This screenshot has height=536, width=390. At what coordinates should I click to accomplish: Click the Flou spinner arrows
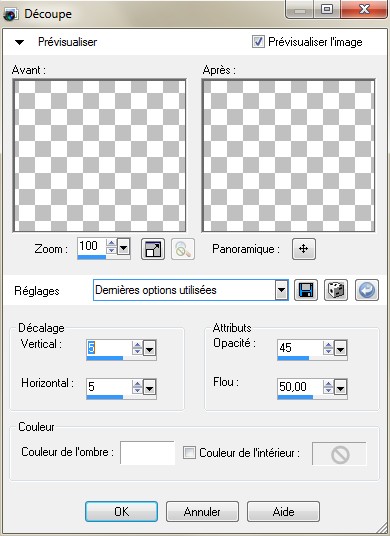point(328,387)
